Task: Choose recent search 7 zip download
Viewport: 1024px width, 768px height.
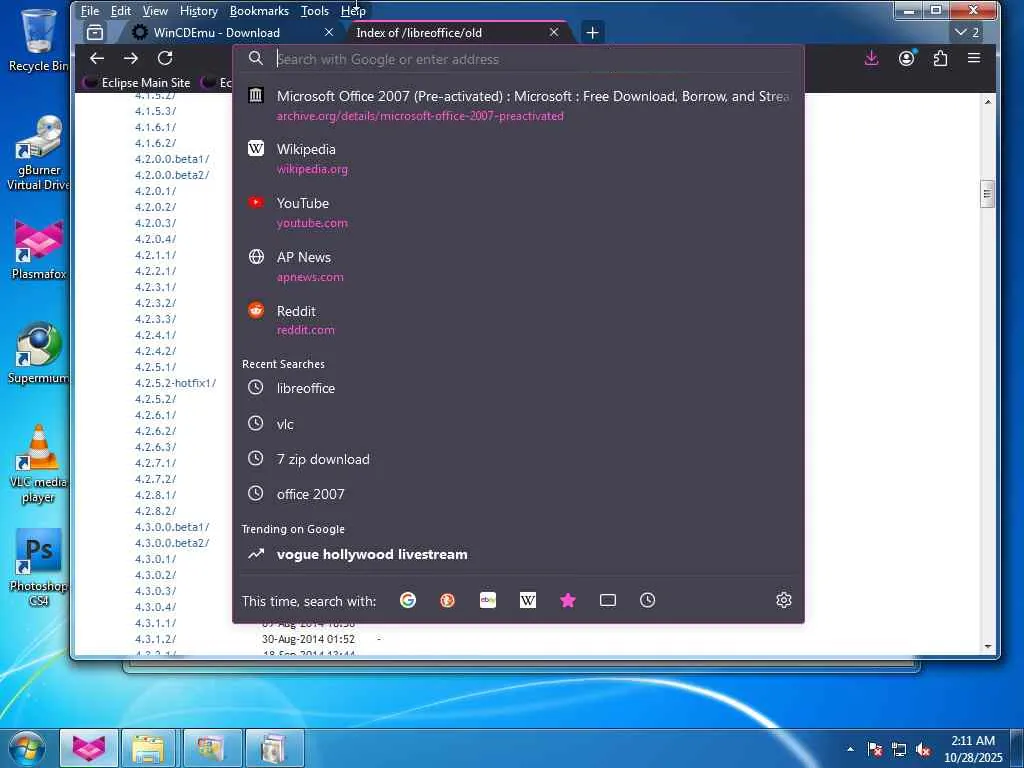Action: tap(519, 459)
